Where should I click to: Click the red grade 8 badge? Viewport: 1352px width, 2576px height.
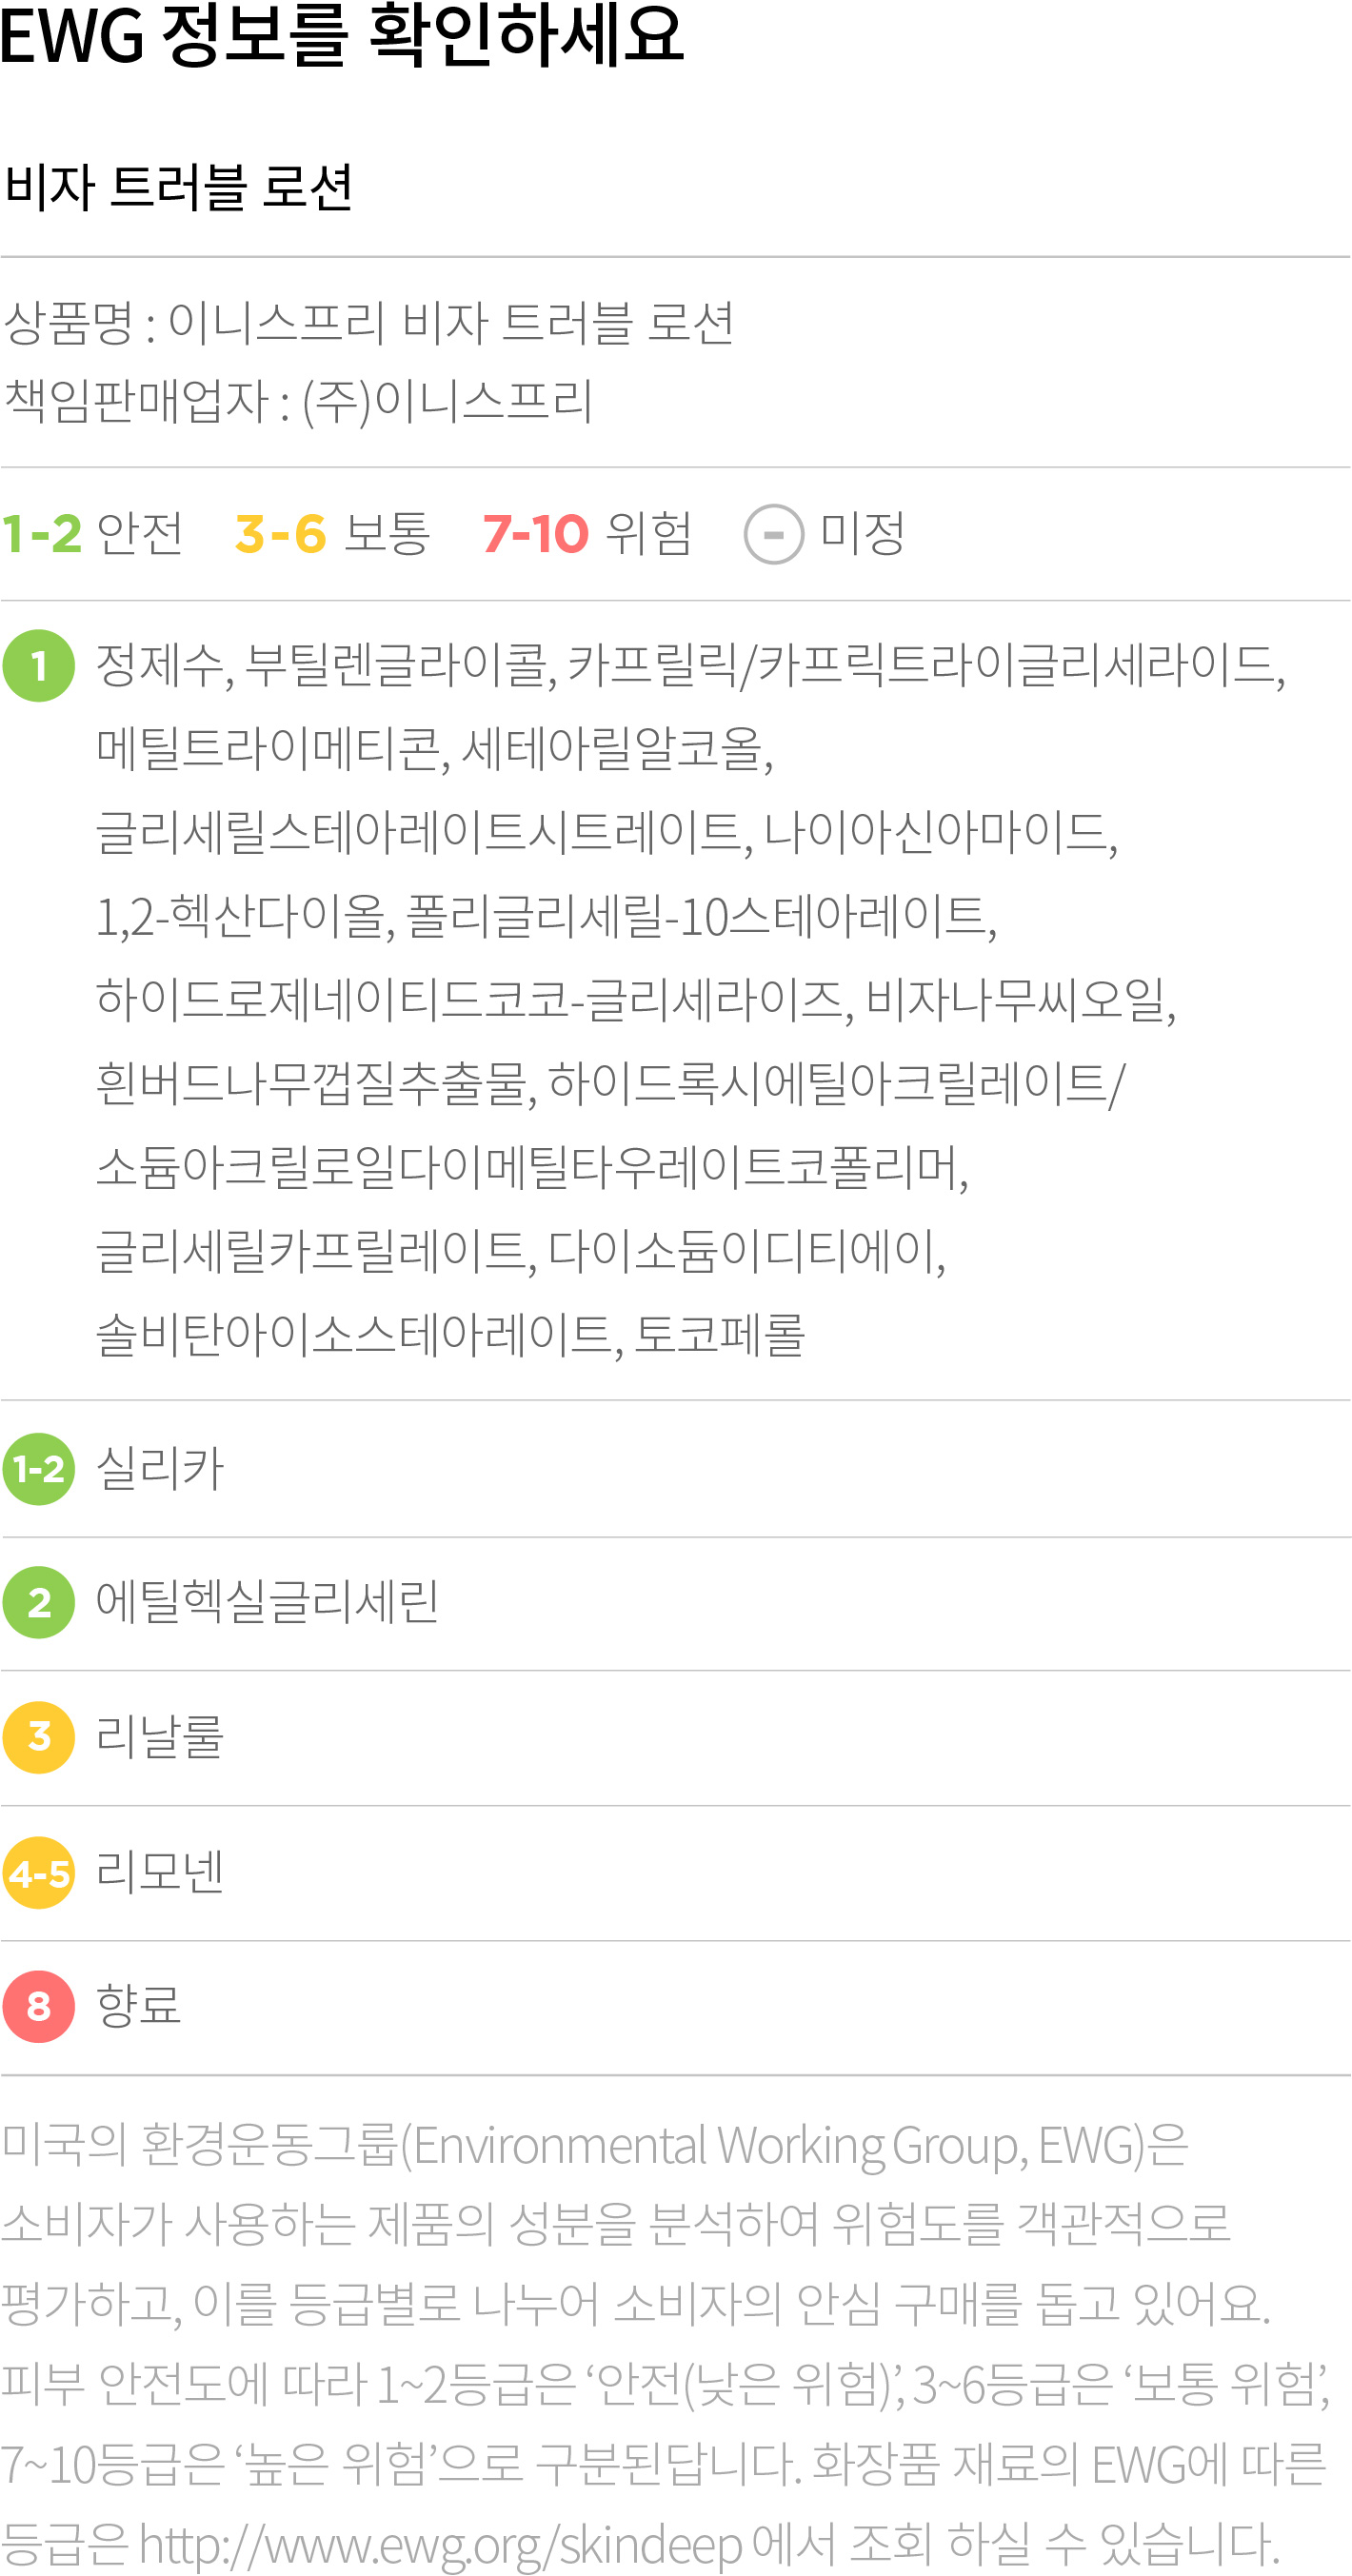pos(39,2007)
